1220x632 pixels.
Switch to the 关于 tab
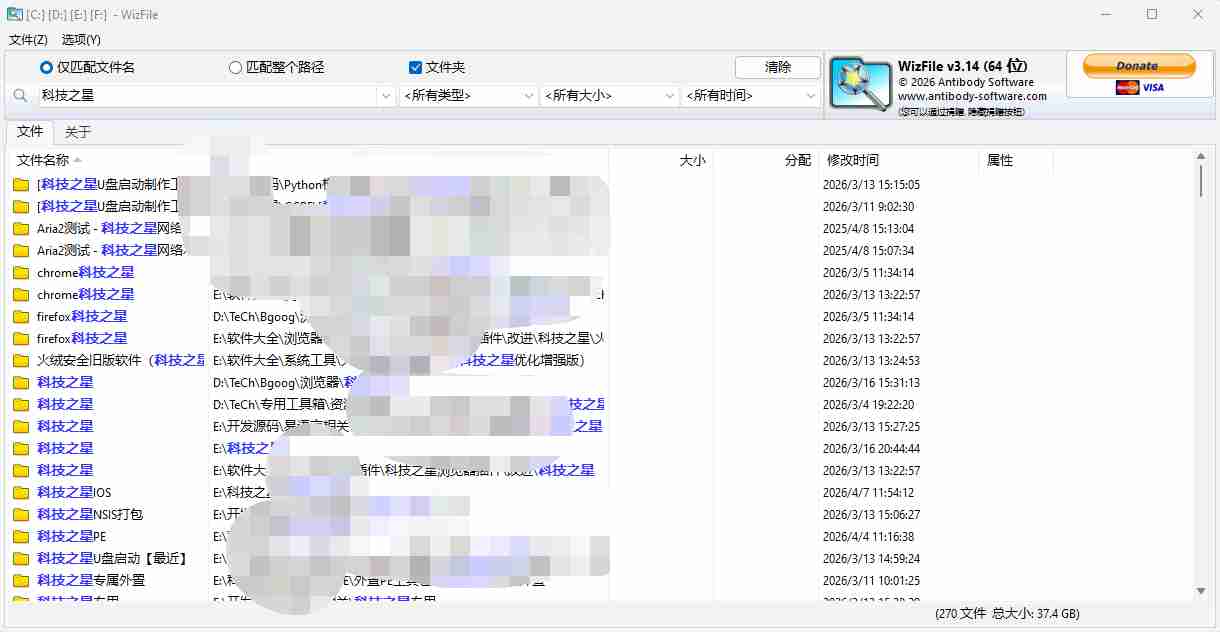point(78,132)
